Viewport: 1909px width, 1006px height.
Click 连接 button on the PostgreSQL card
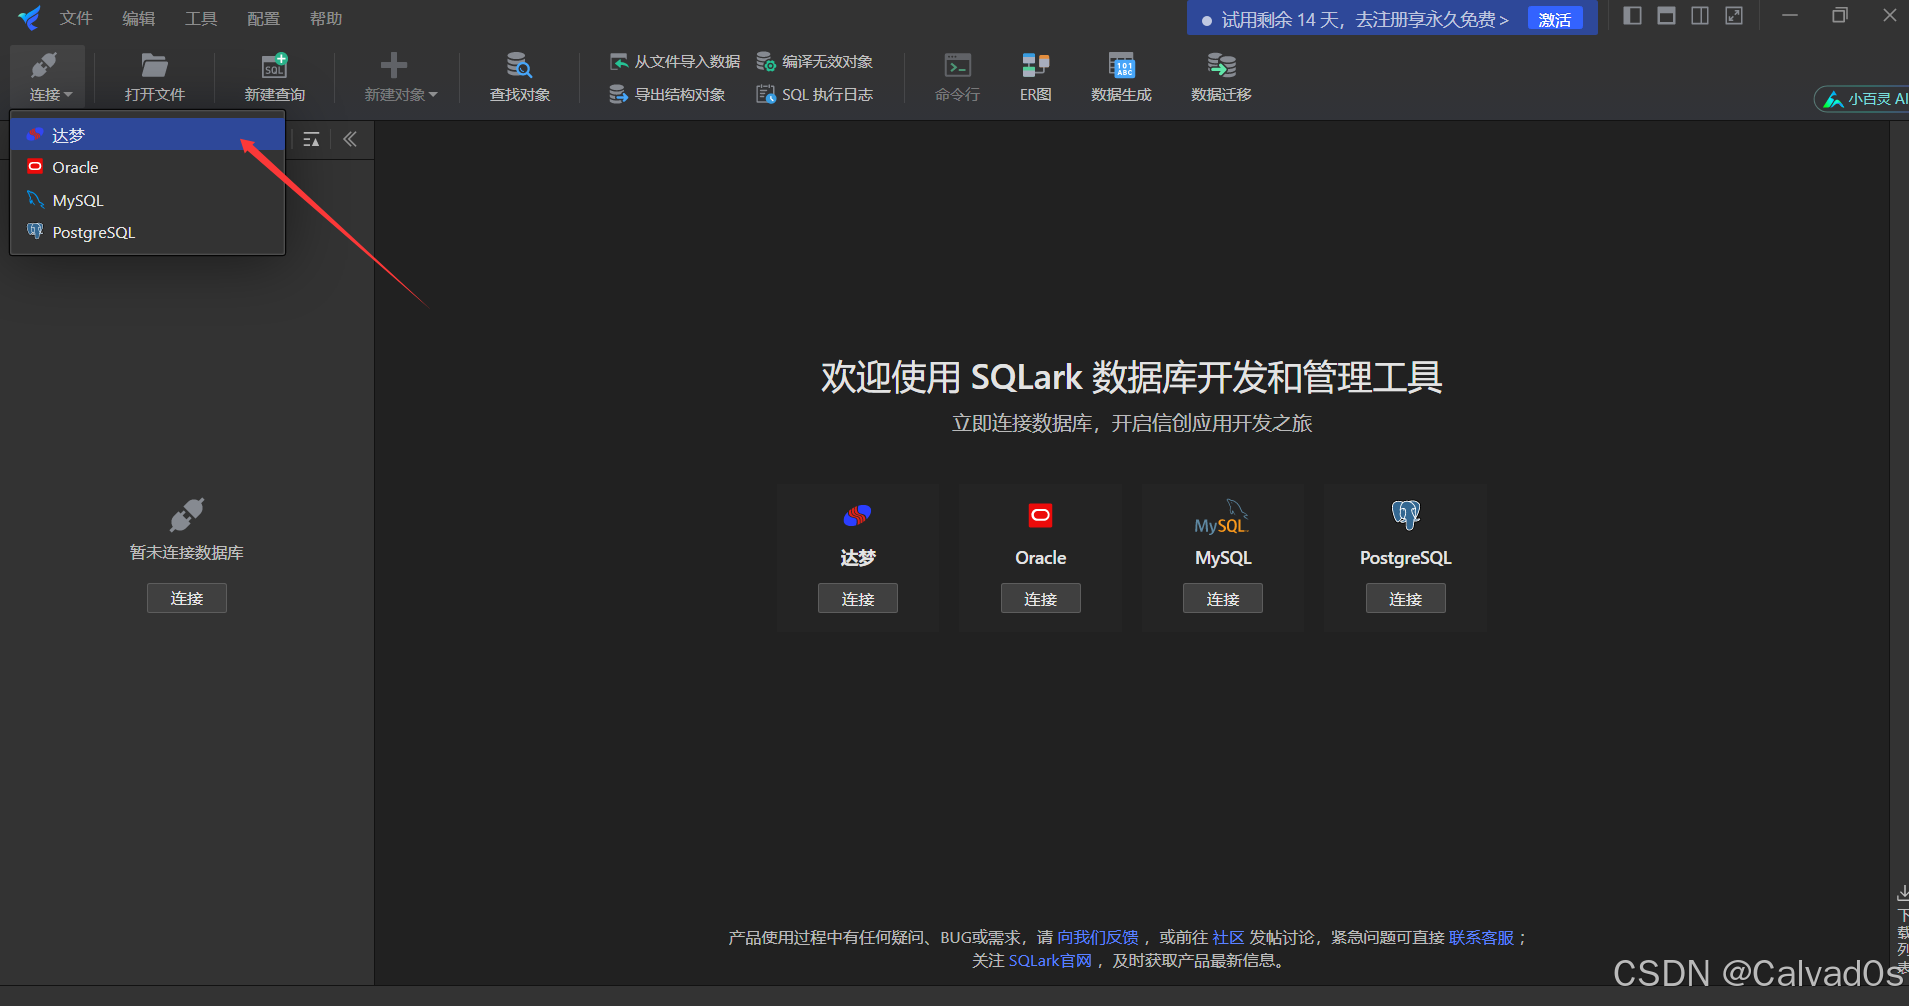click(x=1405, y=598)
